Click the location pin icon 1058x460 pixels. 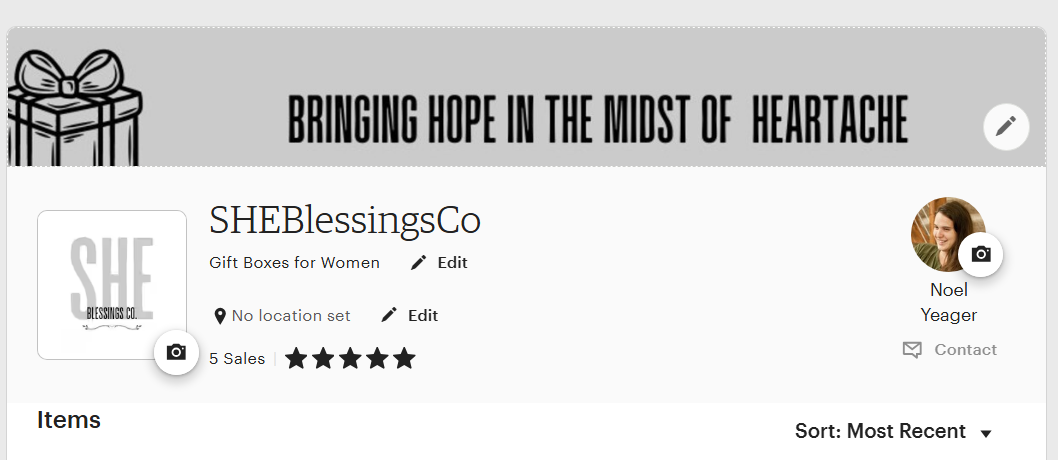click(x=220, y=316)
